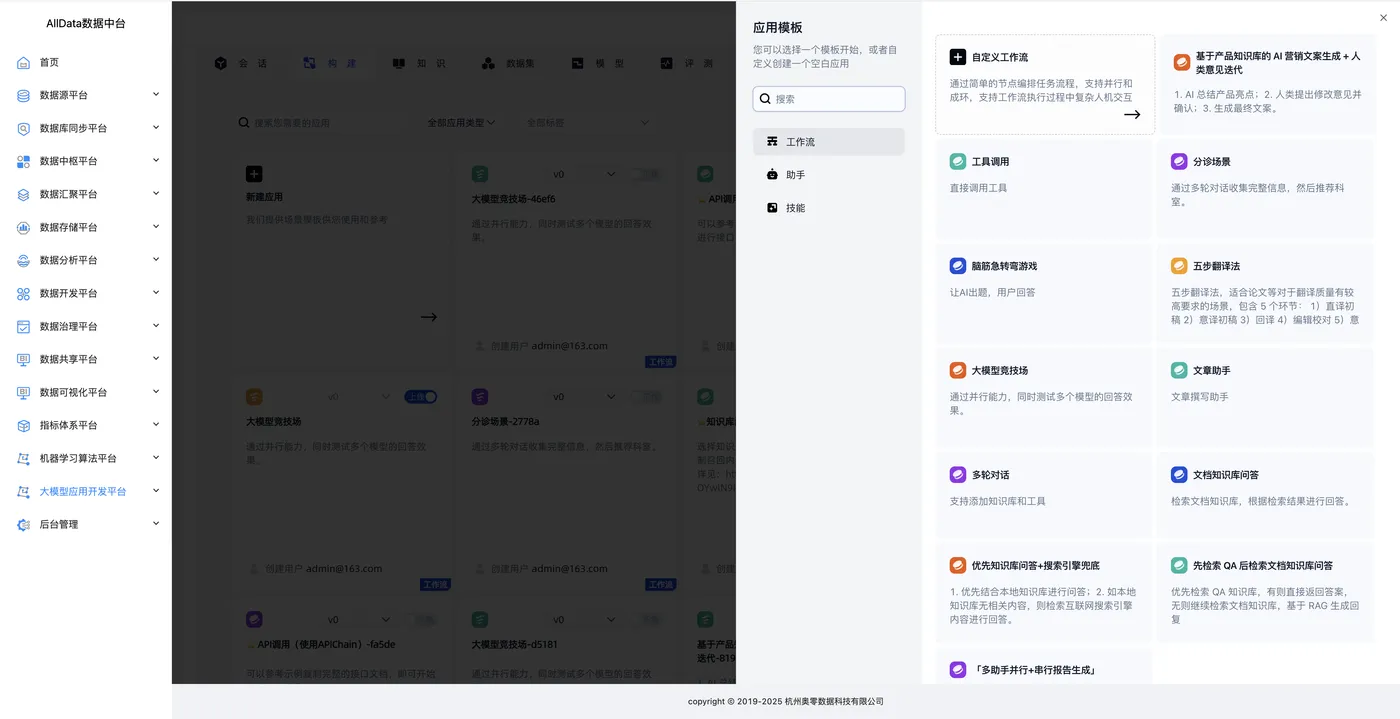Click the 数据库同步平台 sidebar icon

click(23, 128)
